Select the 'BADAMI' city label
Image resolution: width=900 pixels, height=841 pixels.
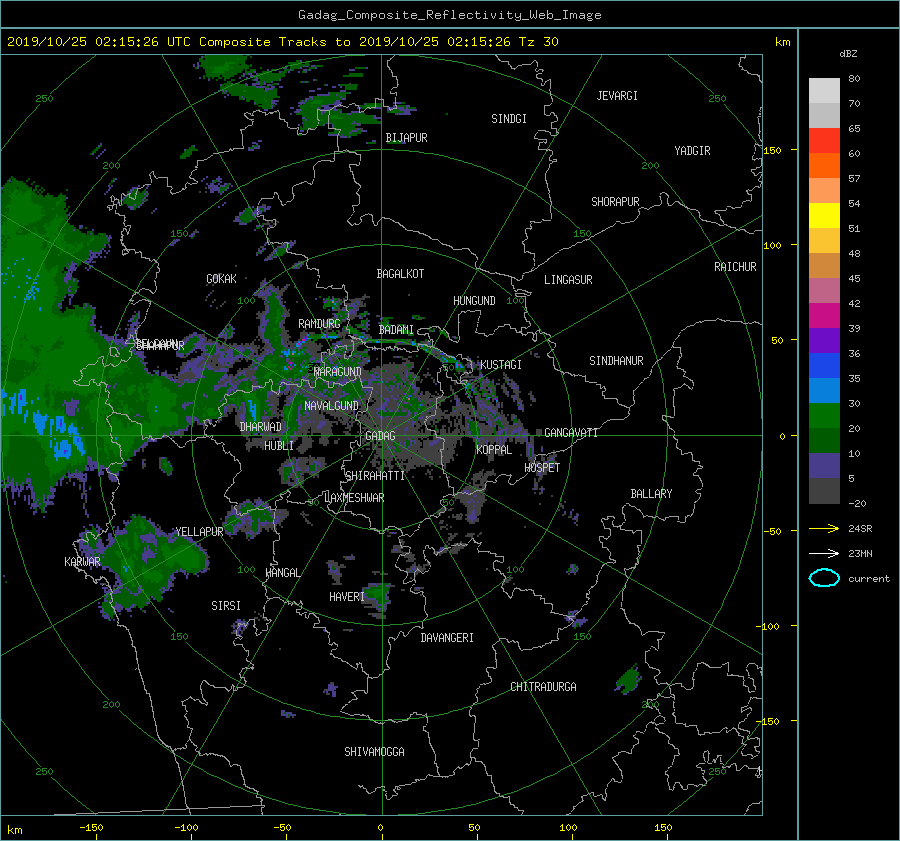(x=396, y=330)
